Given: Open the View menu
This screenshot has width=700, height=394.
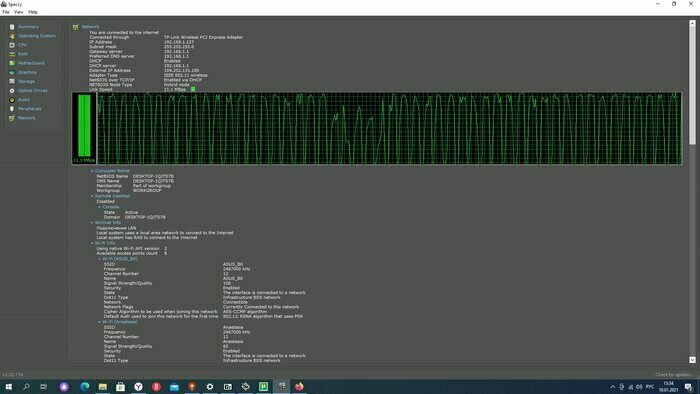Looking at the screenshot, I should point(18,12).
